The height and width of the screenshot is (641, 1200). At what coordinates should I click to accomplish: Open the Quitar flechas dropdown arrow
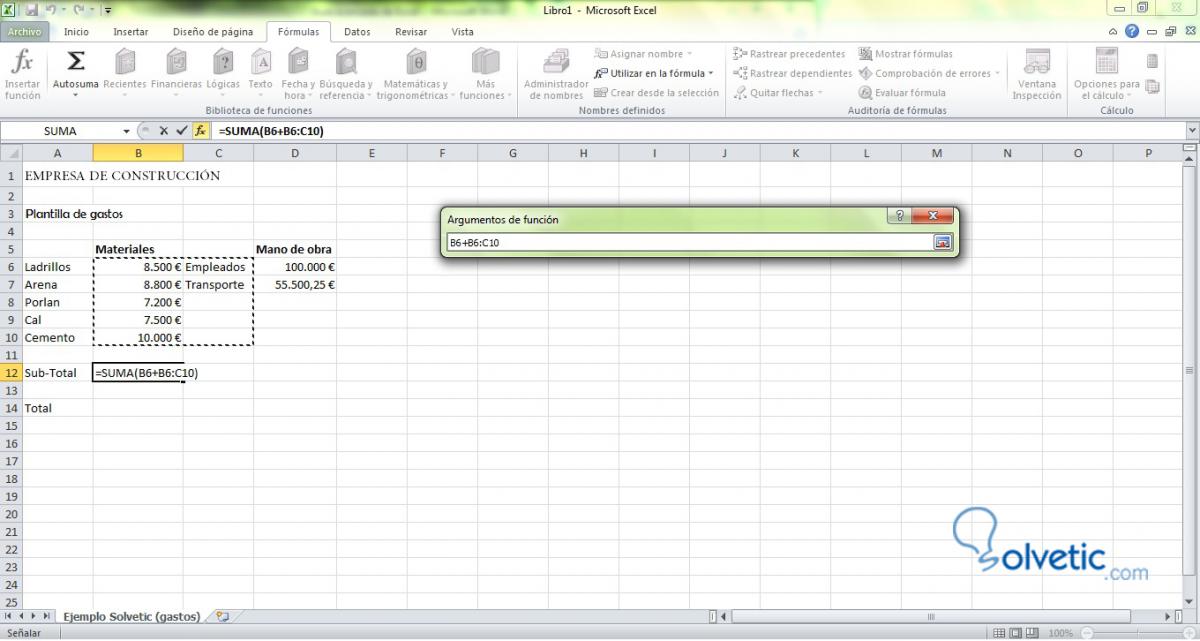tap(821, 93)
